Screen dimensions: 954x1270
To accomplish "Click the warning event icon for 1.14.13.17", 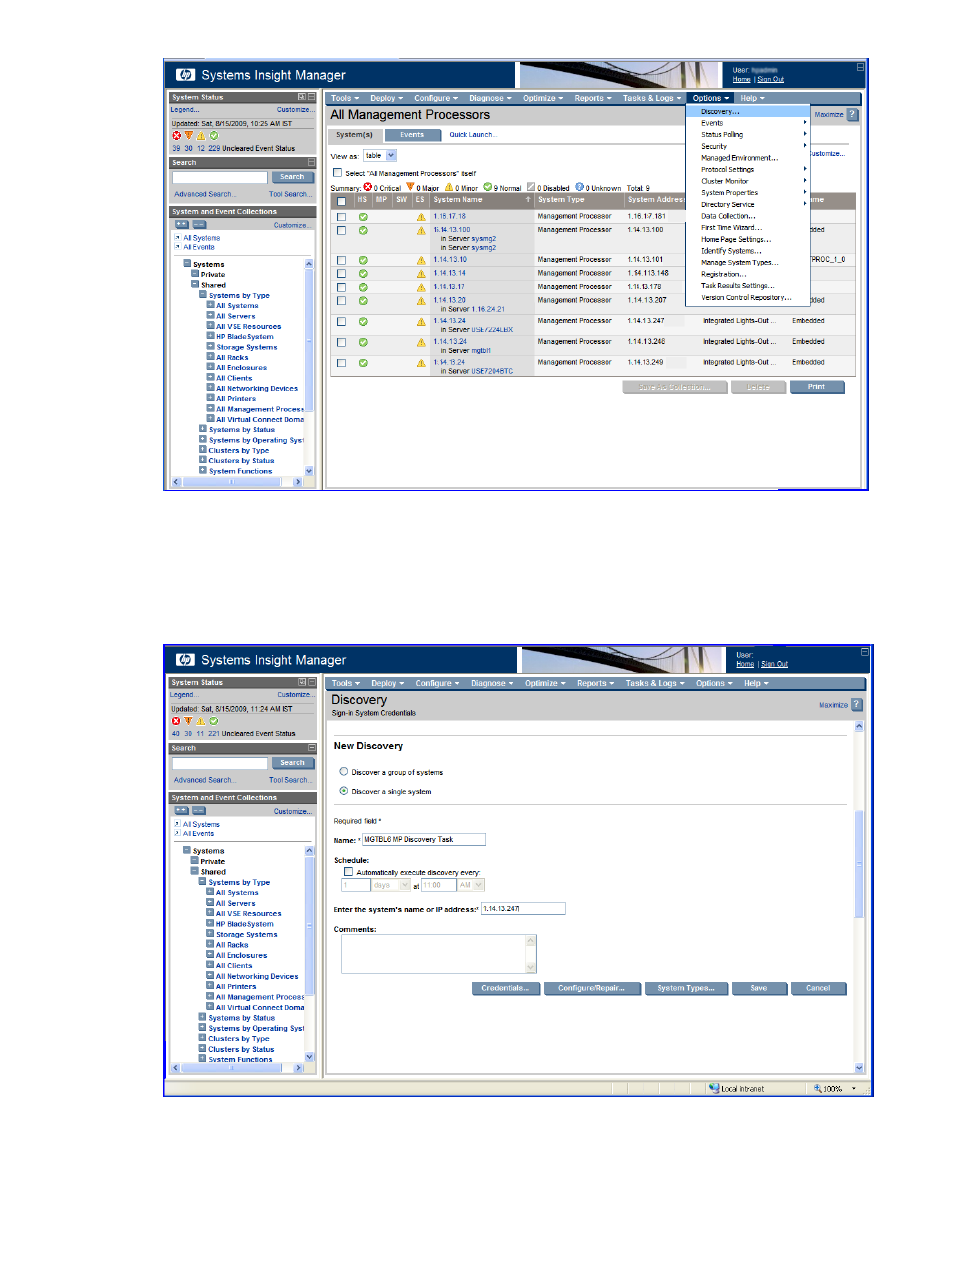I will [421, 288].
